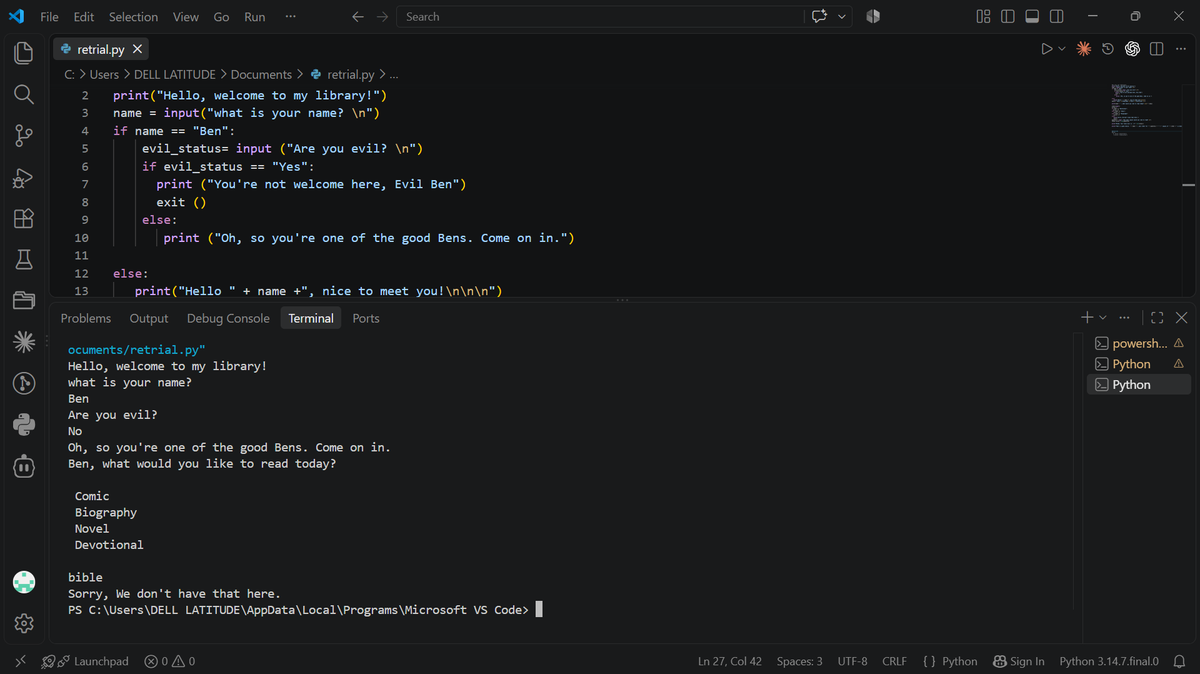Screen dimensions: 1200x674
Task: Open the Extensions view
Action: [24, 218]
